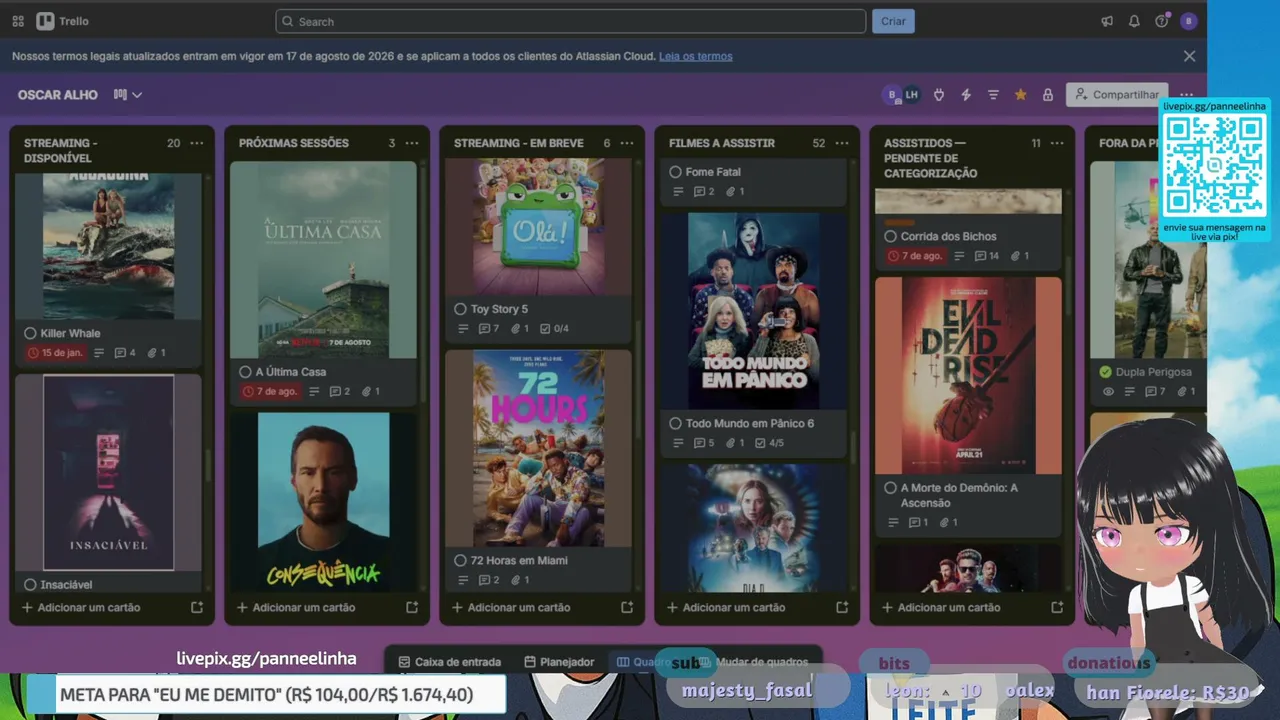Open the Leia os termos link
The width and height of the screenshot is (1280, 720).
[695, 56]
